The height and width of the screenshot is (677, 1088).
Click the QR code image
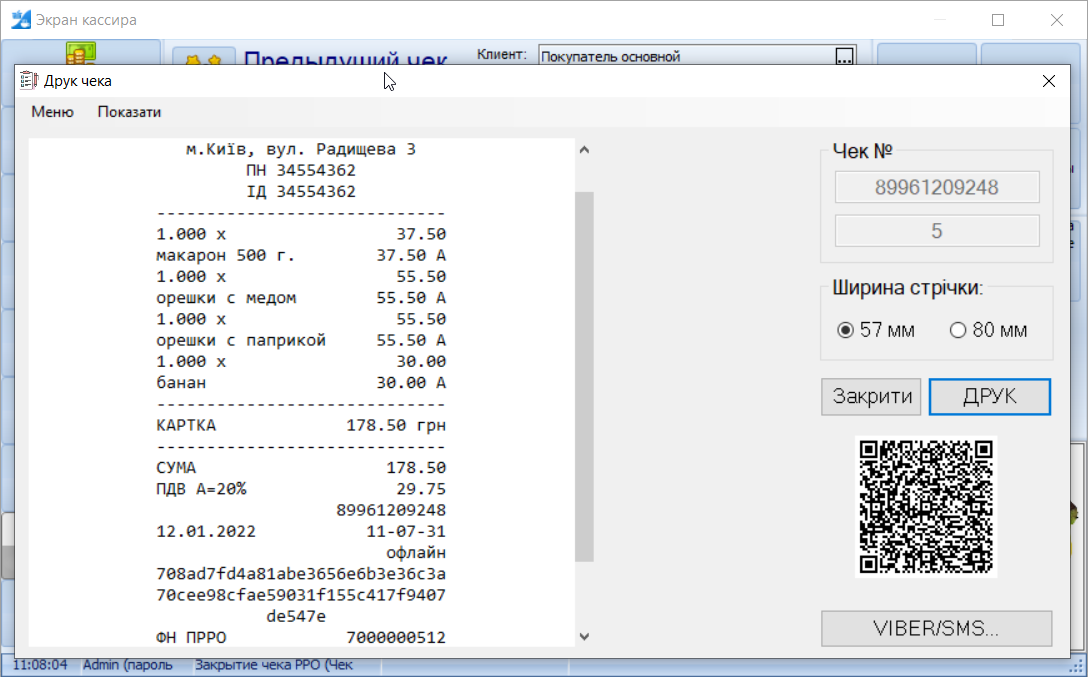(926, 506)
